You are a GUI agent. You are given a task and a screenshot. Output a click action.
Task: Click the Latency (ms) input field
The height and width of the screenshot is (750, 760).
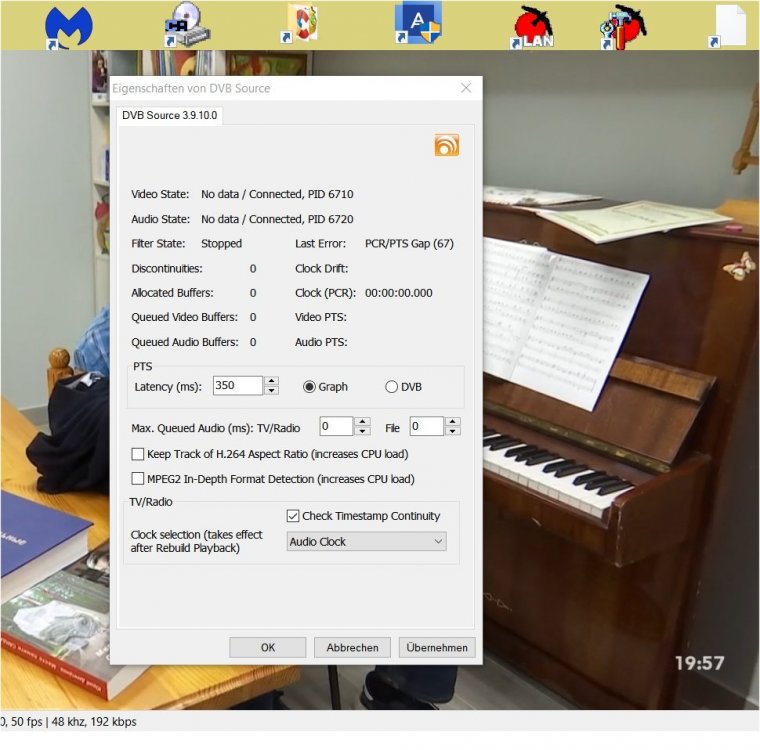tap(237, 386)
